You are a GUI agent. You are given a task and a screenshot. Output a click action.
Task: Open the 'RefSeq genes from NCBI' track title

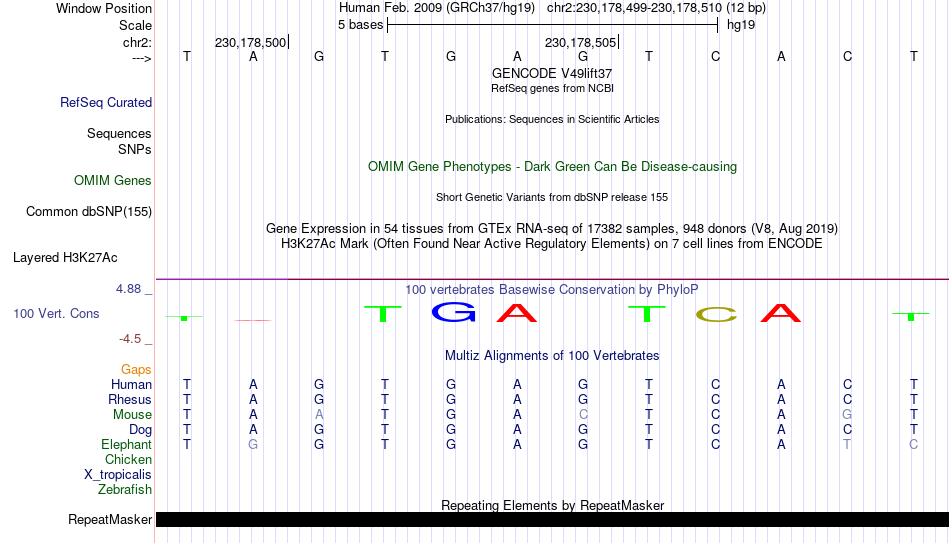pos(552,88)
